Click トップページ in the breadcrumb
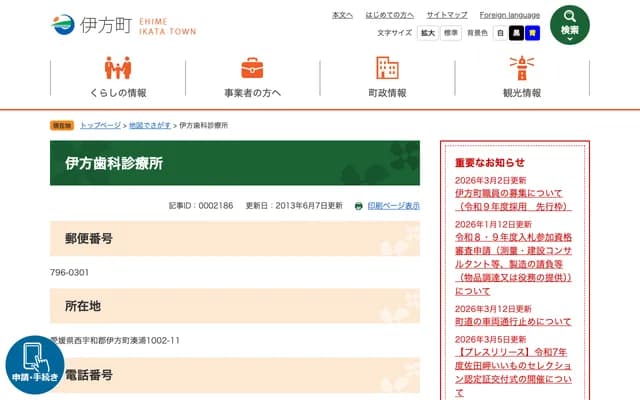 (x=100, y=125)
